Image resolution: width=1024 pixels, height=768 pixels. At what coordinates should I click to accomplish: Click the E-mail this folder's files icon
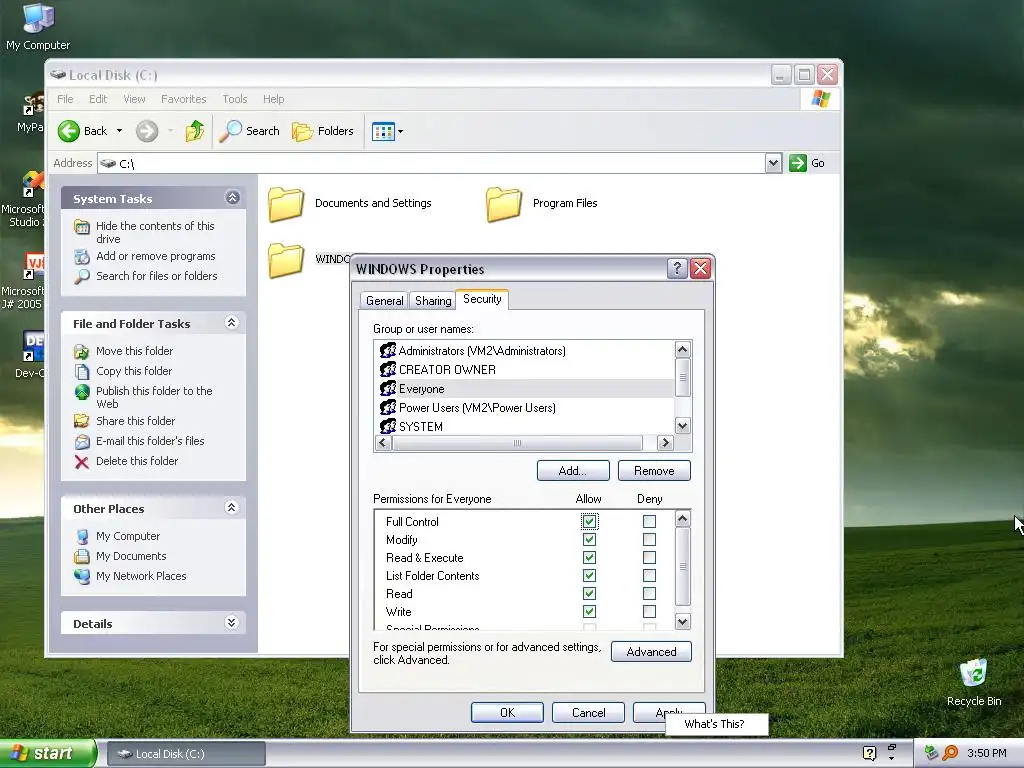click(x=82, y=441)
